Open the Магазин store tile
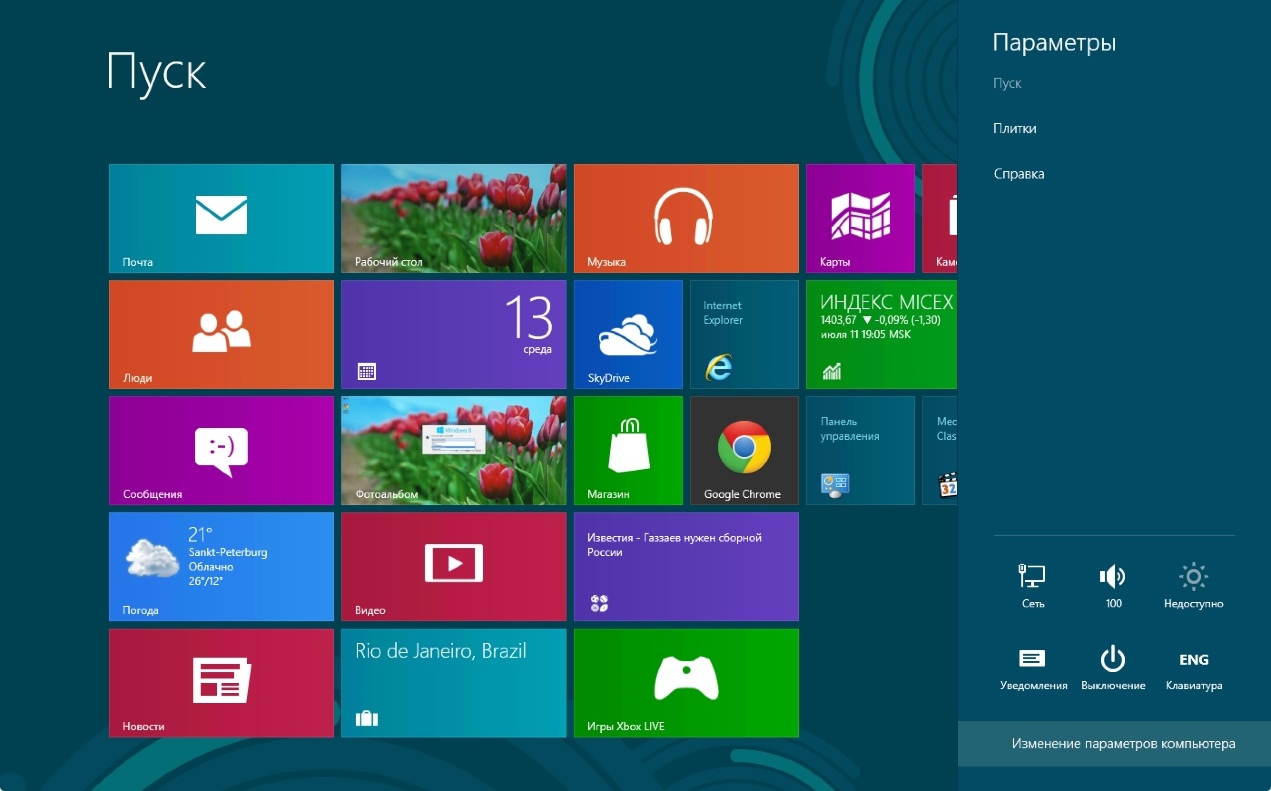 [x=628, y=450]
